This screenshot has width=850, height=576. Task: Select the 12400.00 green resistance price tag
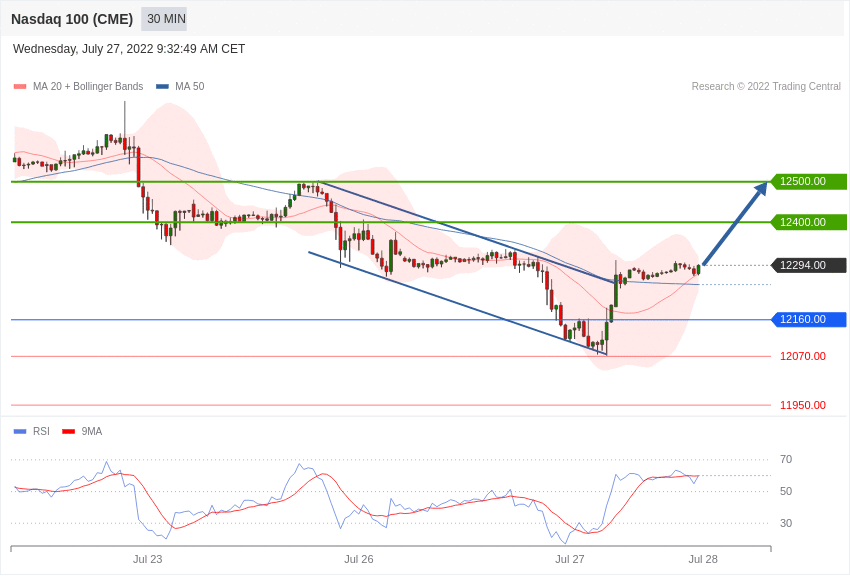808,222
